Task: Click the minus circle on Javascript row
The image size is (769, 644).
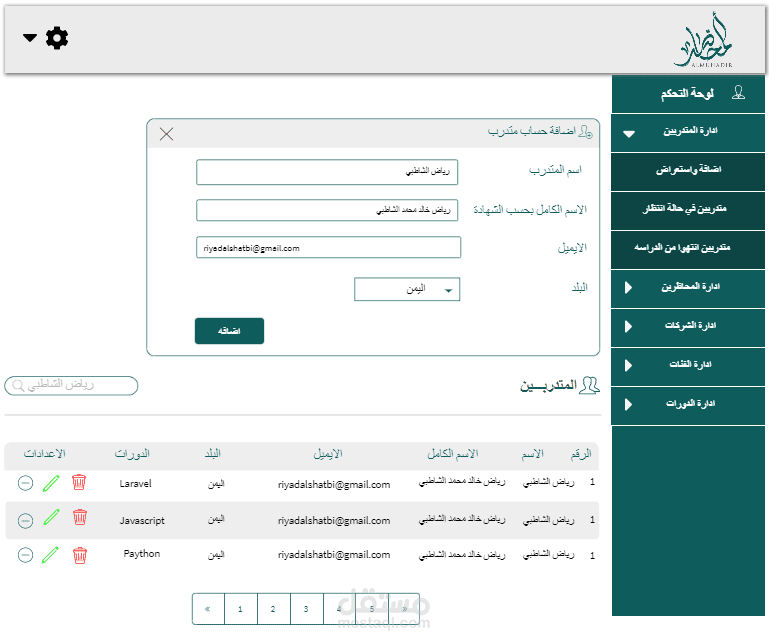Action: coord(26,520)
